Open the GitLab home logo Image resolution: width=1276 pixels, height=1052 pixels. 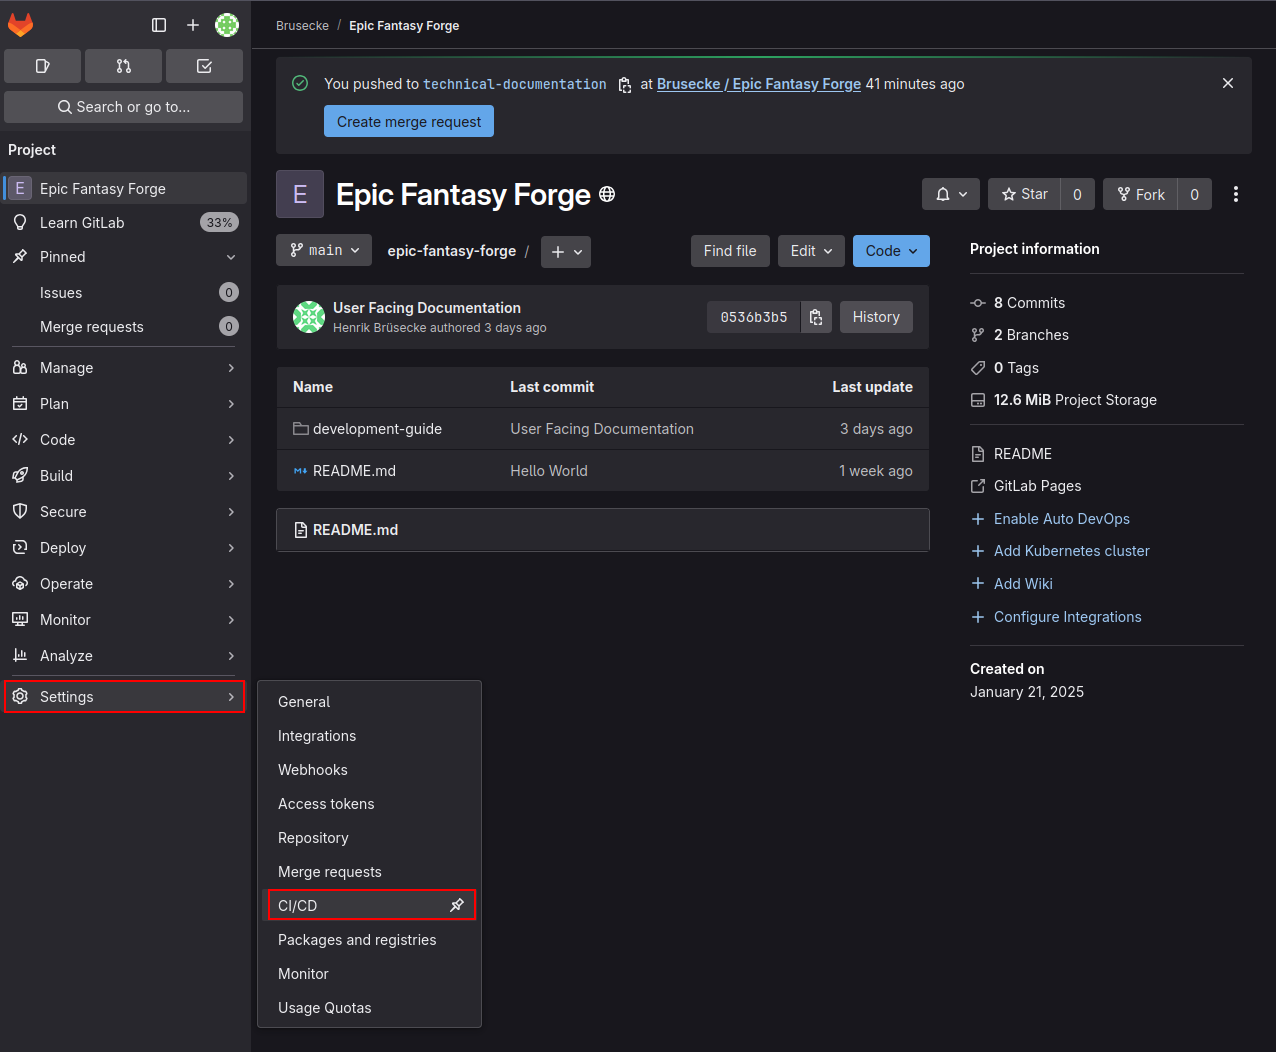(21, 25)
